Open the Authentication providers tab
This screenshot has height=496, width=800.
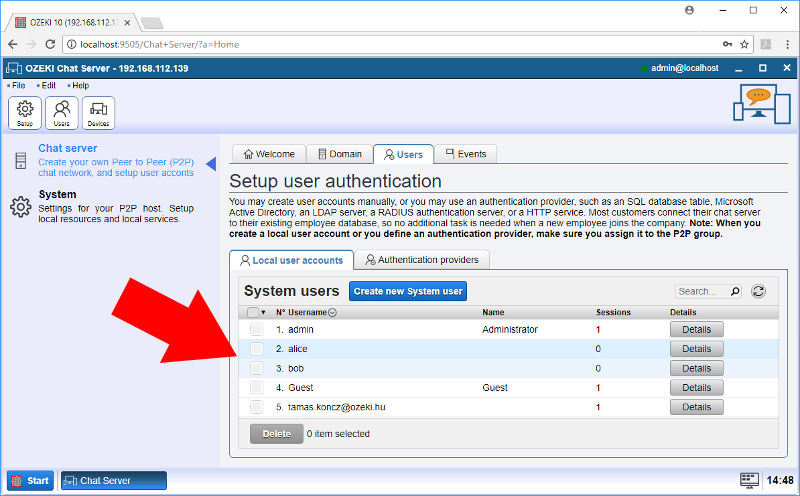click(422, 260)
